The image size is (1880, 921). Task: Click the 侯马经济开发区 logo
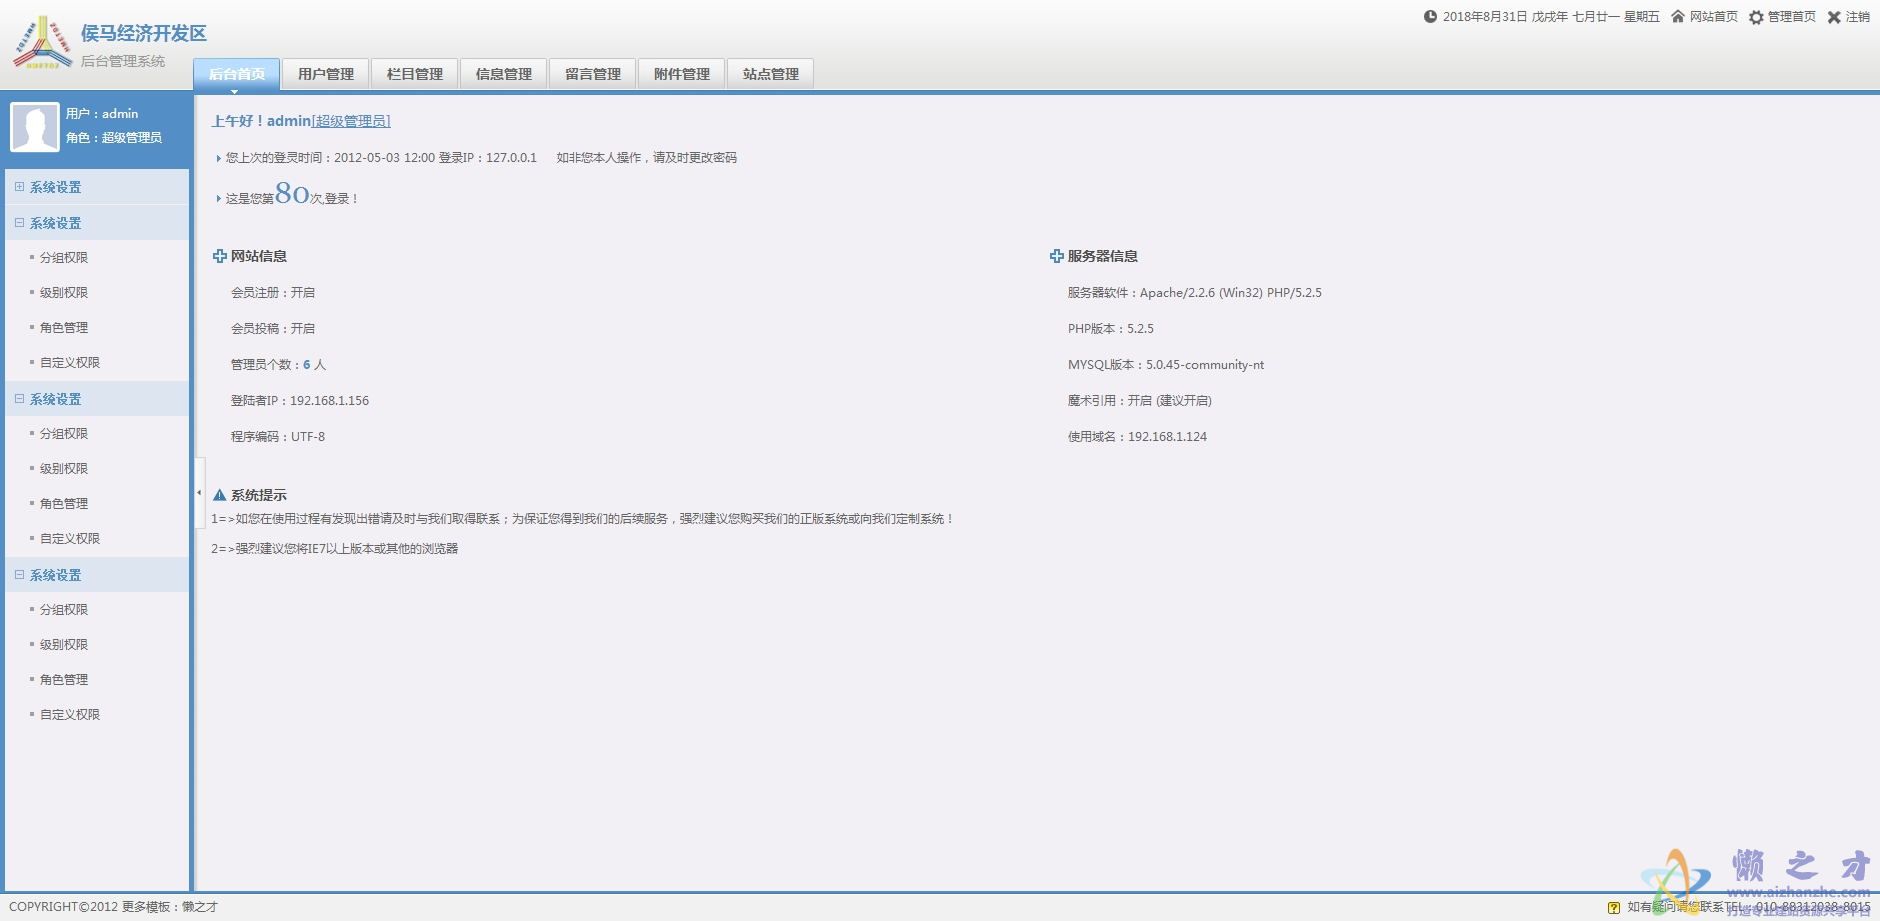coord(43,43)
